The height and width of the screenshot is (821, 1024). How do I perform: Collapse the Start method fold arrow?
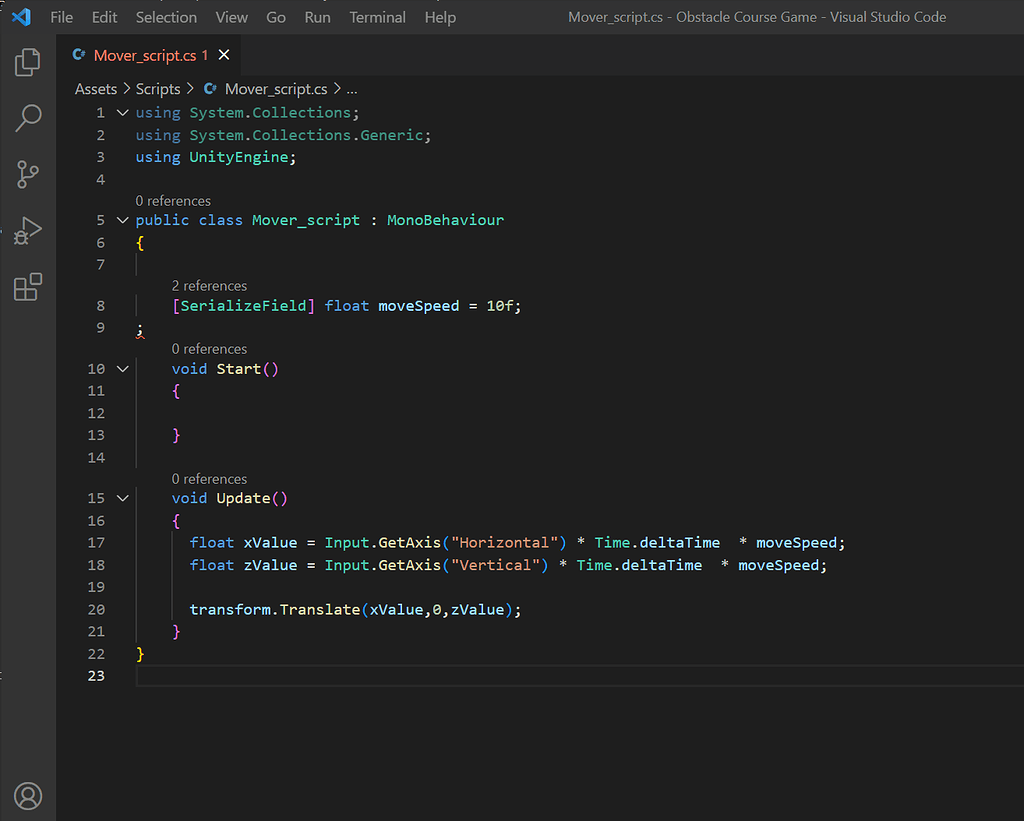coord(122,368)
